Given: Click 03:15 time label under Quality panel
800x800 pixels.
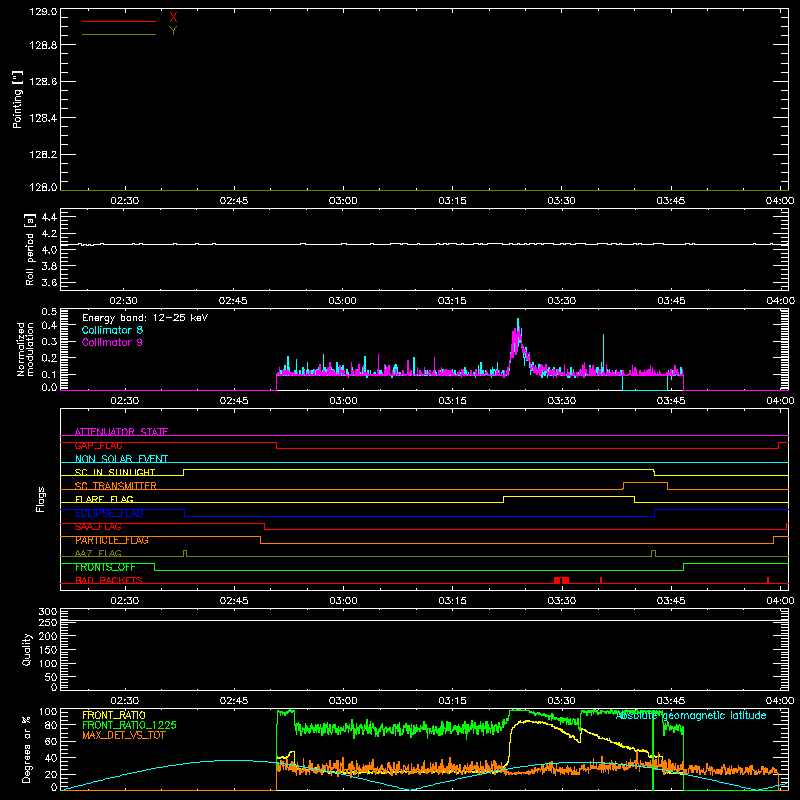Looking at the screenshot, I should pos(452,701).
